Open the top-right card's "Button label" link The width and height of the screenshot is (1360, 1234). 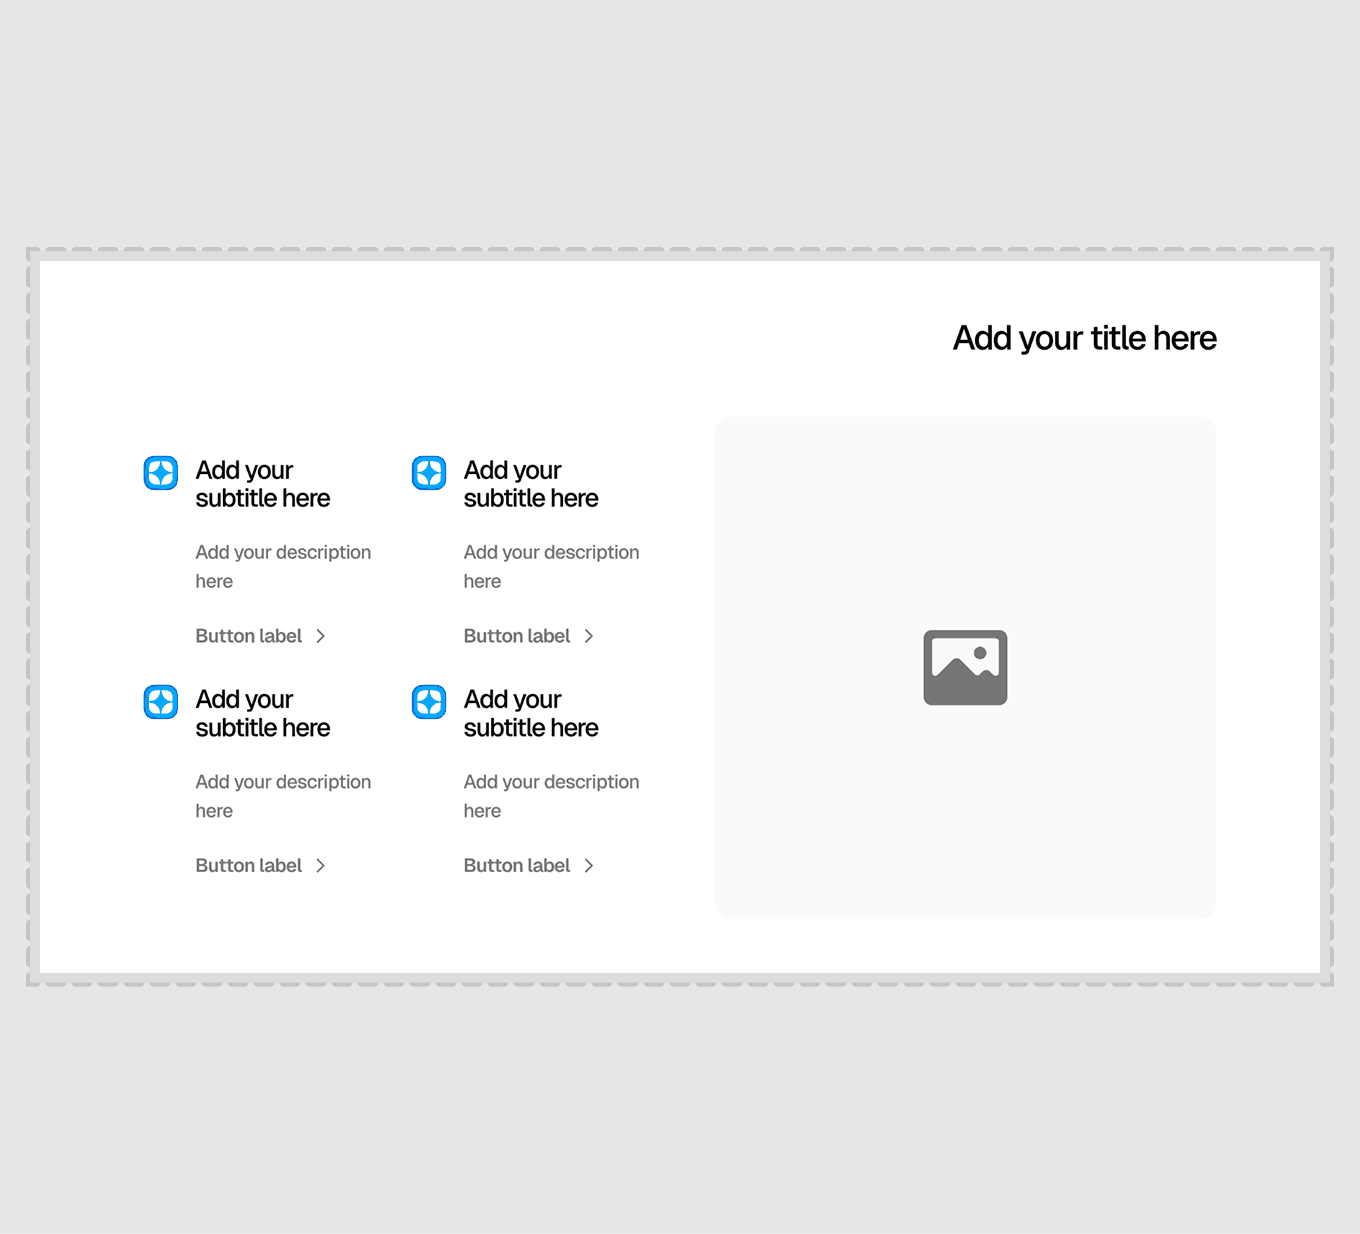coord(516,636)
